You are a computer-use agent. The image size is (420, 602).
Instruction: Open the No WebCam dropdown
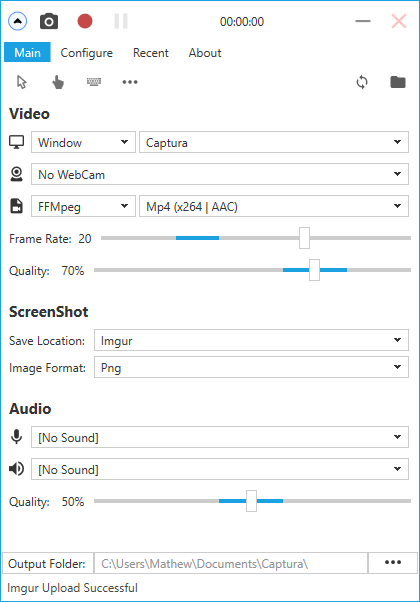coord(220,174)
